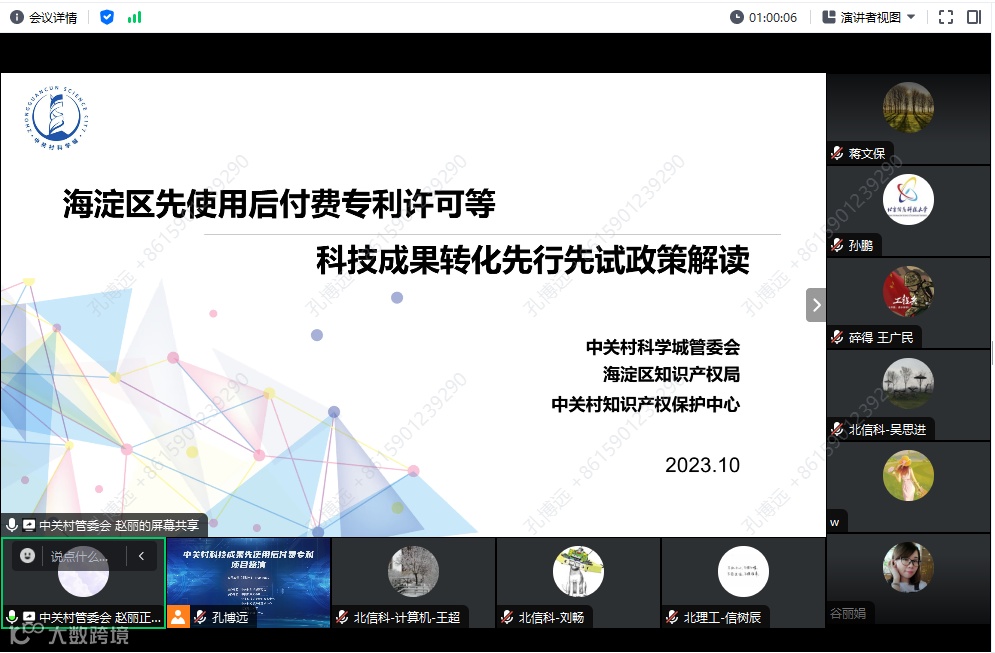
Task: Click the Zhongguancun Science City logo
Action: pos(56,117)
